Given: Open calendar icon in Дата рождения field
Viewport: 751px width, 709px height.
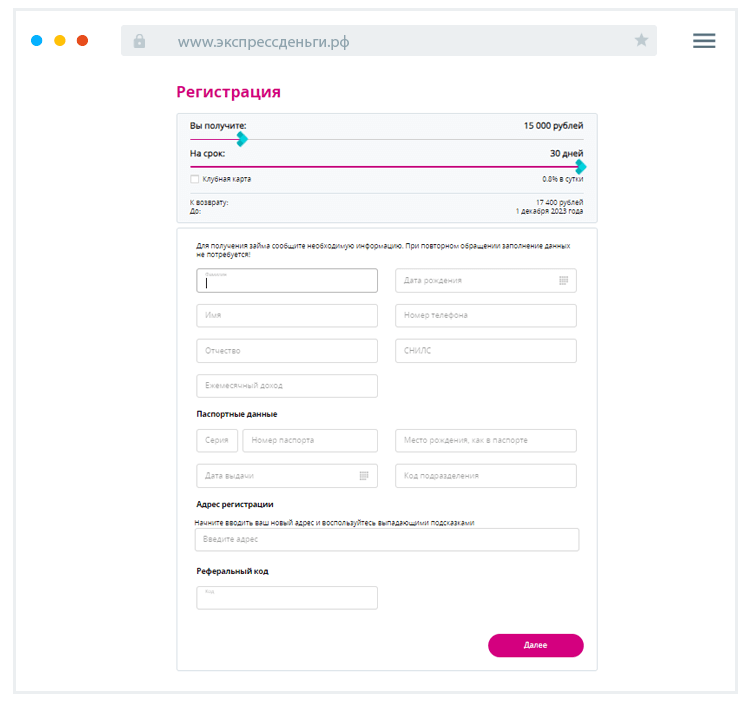Looking at the screenshot, I should (x=564, y=281).
